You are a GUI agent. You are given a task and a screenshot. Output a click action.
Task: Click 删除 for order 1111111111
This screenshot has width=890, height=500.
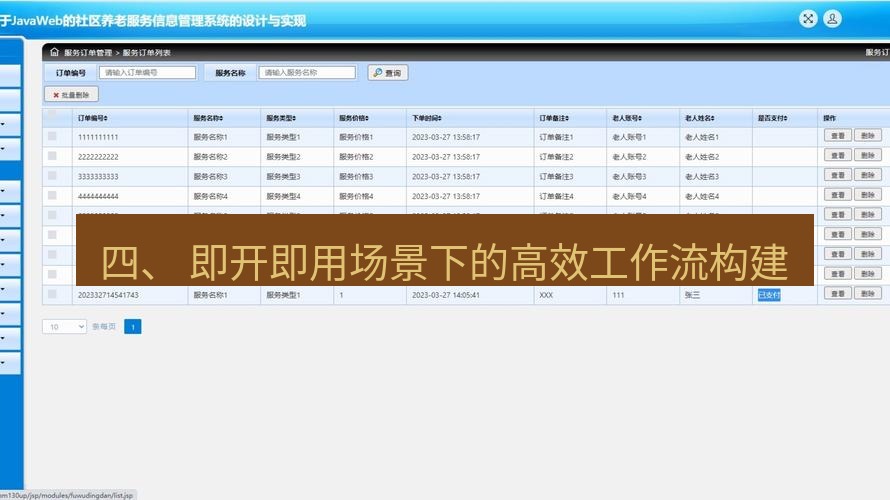click(868, 136)
